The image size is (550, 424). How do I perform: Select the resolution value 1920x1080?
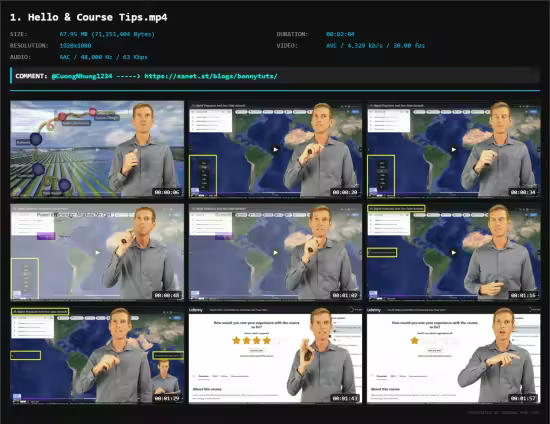click(x=75, y=46)
